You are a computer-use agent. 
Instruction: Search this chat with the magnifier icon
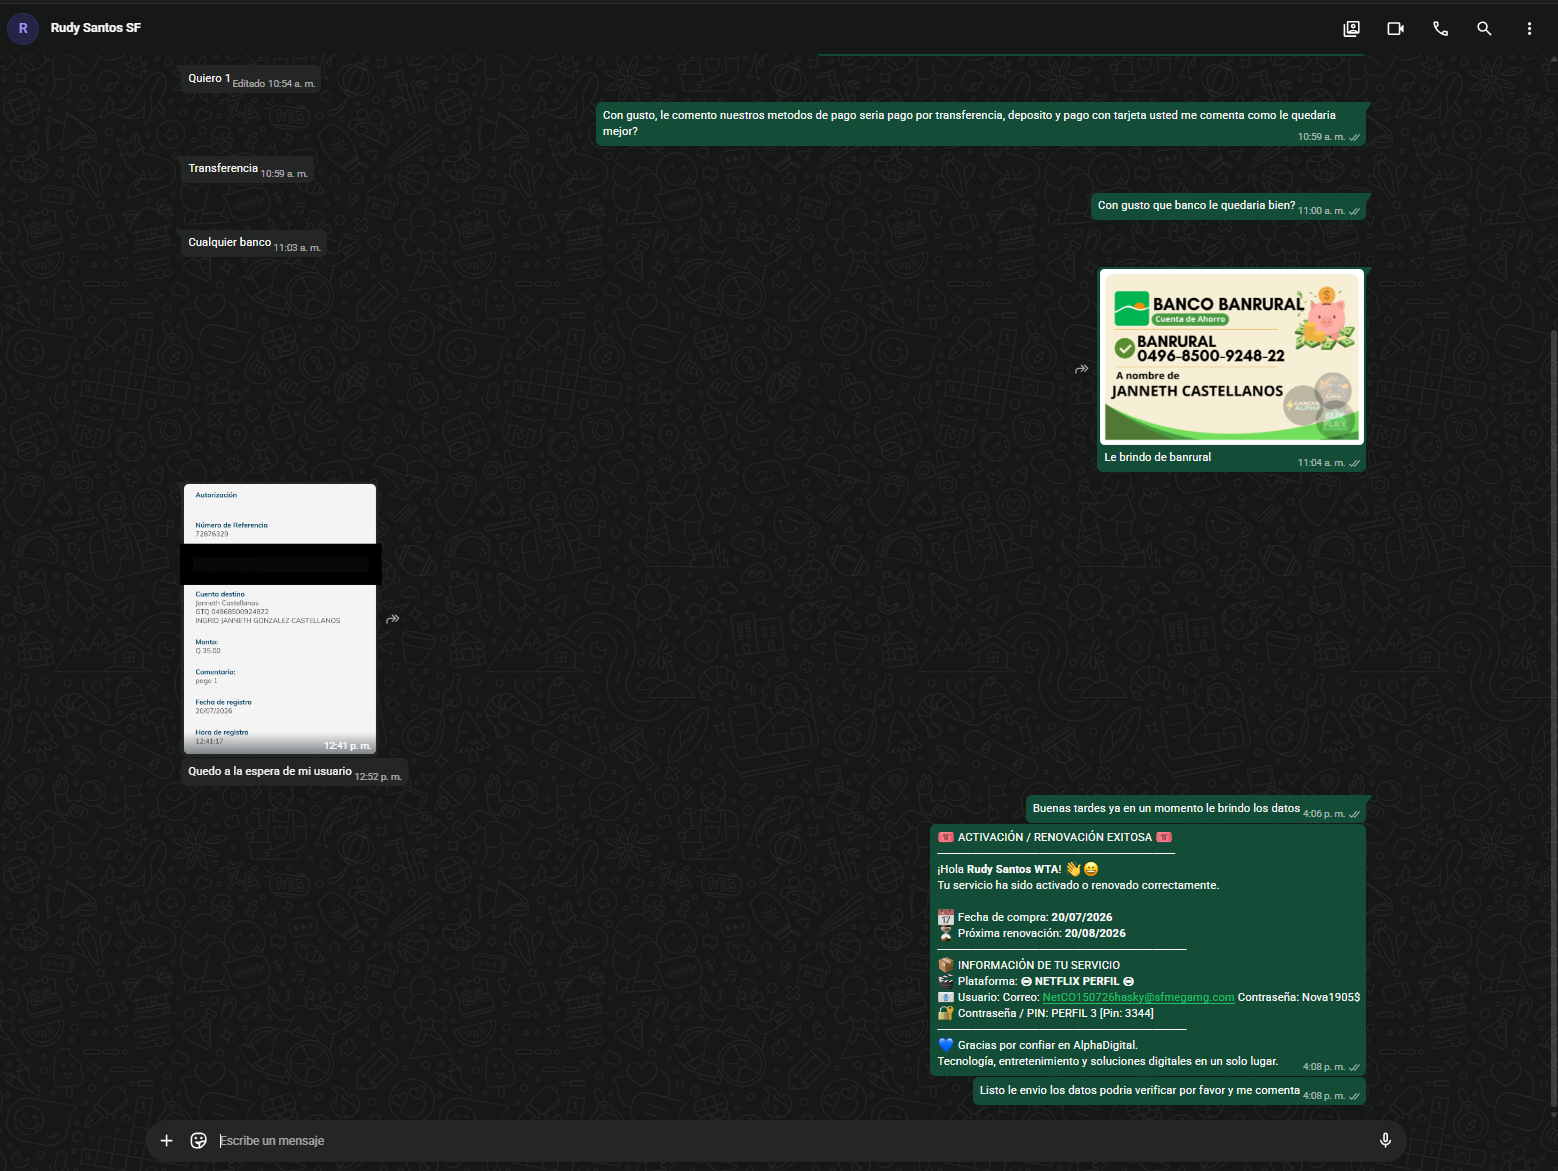click(1484, 29)
